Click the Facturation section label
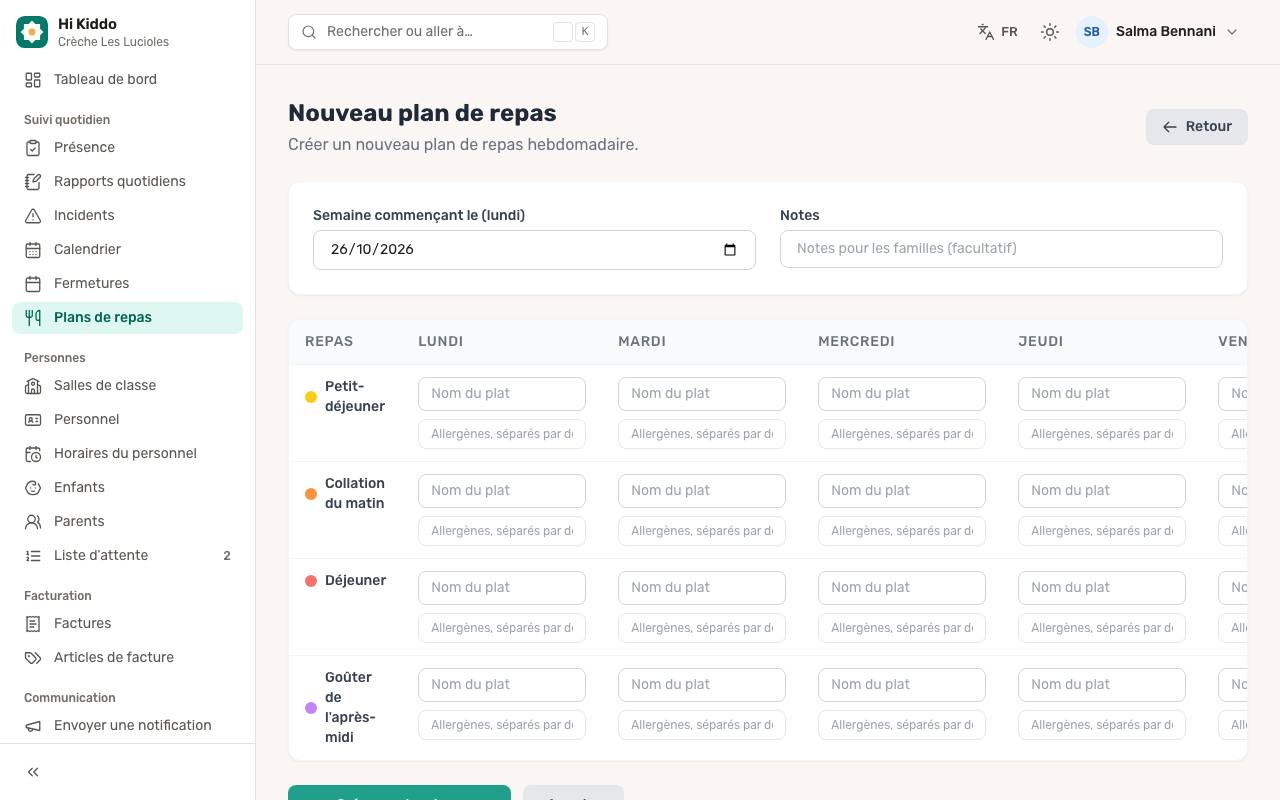Screen dimensions: 1280x800 pos(58,596)
